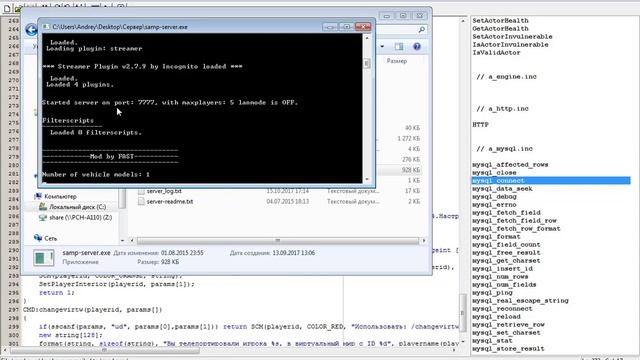The width and height of the screenshot is (640, 360).
Task: Toggle the Explorer preview pane icon
Action: [399, 47]
